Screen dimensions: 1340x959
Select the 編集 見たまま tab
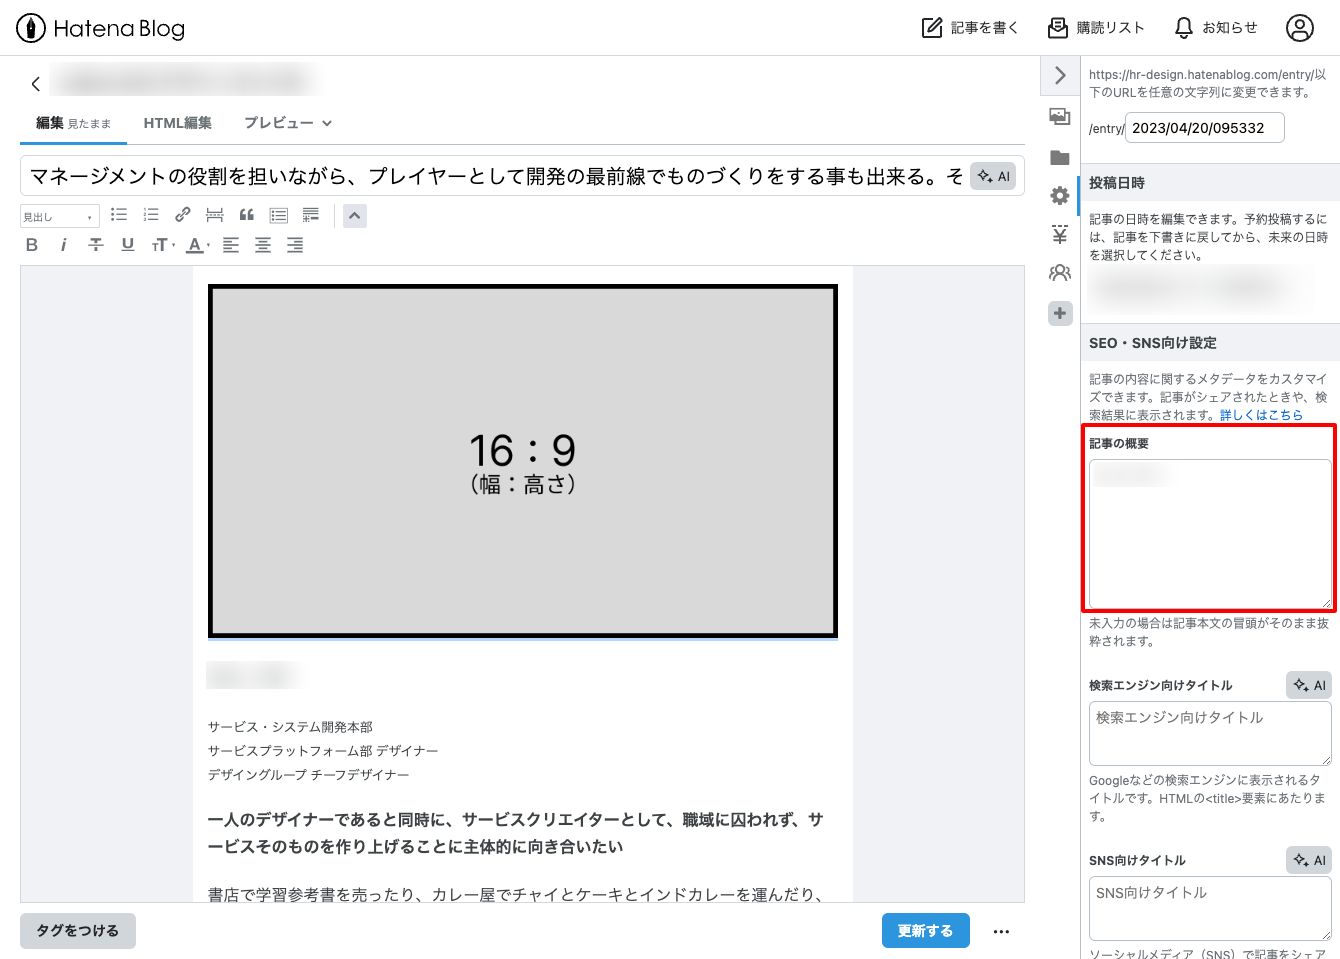(73, 123)
